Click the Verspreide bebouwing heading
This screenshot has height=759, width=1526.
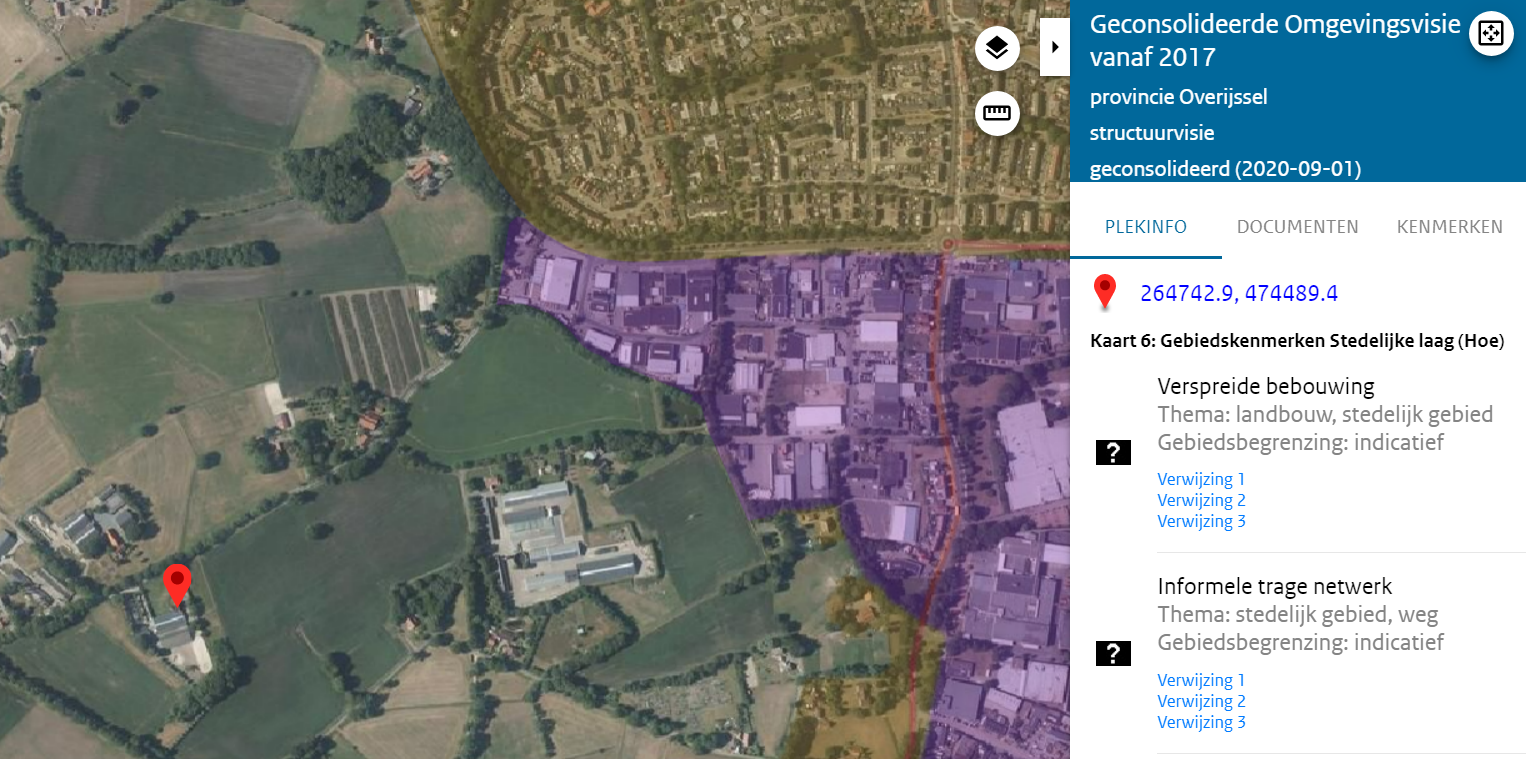coord(1265,386)
